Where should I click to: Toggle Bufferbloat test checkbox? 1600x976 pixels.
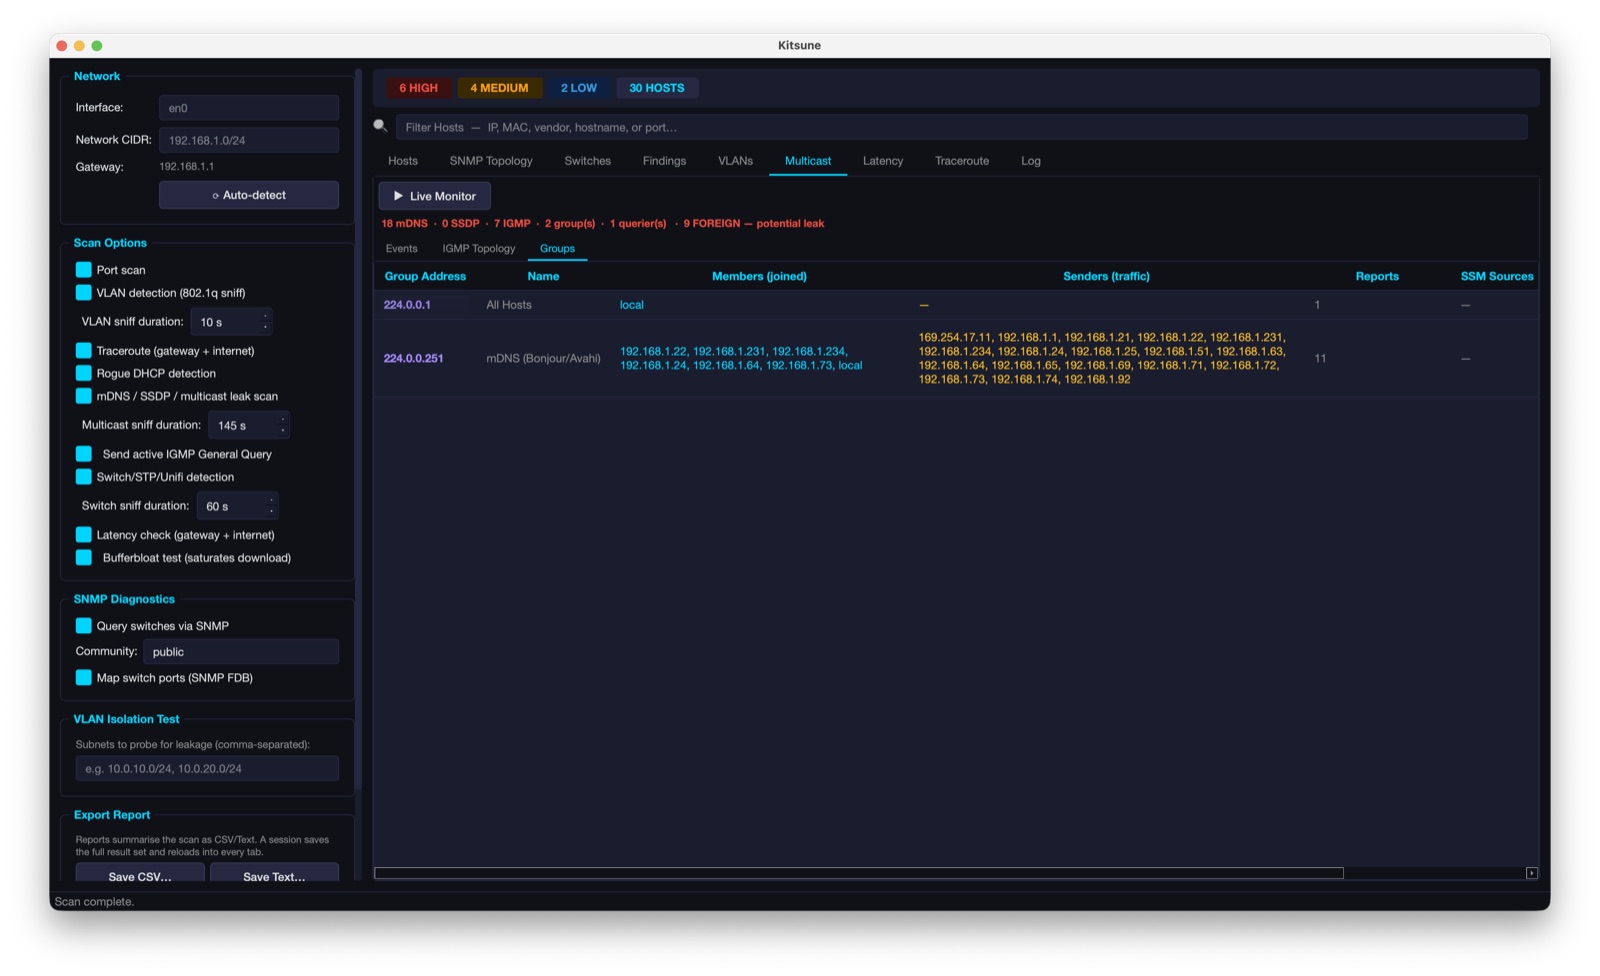click(84, 558)
